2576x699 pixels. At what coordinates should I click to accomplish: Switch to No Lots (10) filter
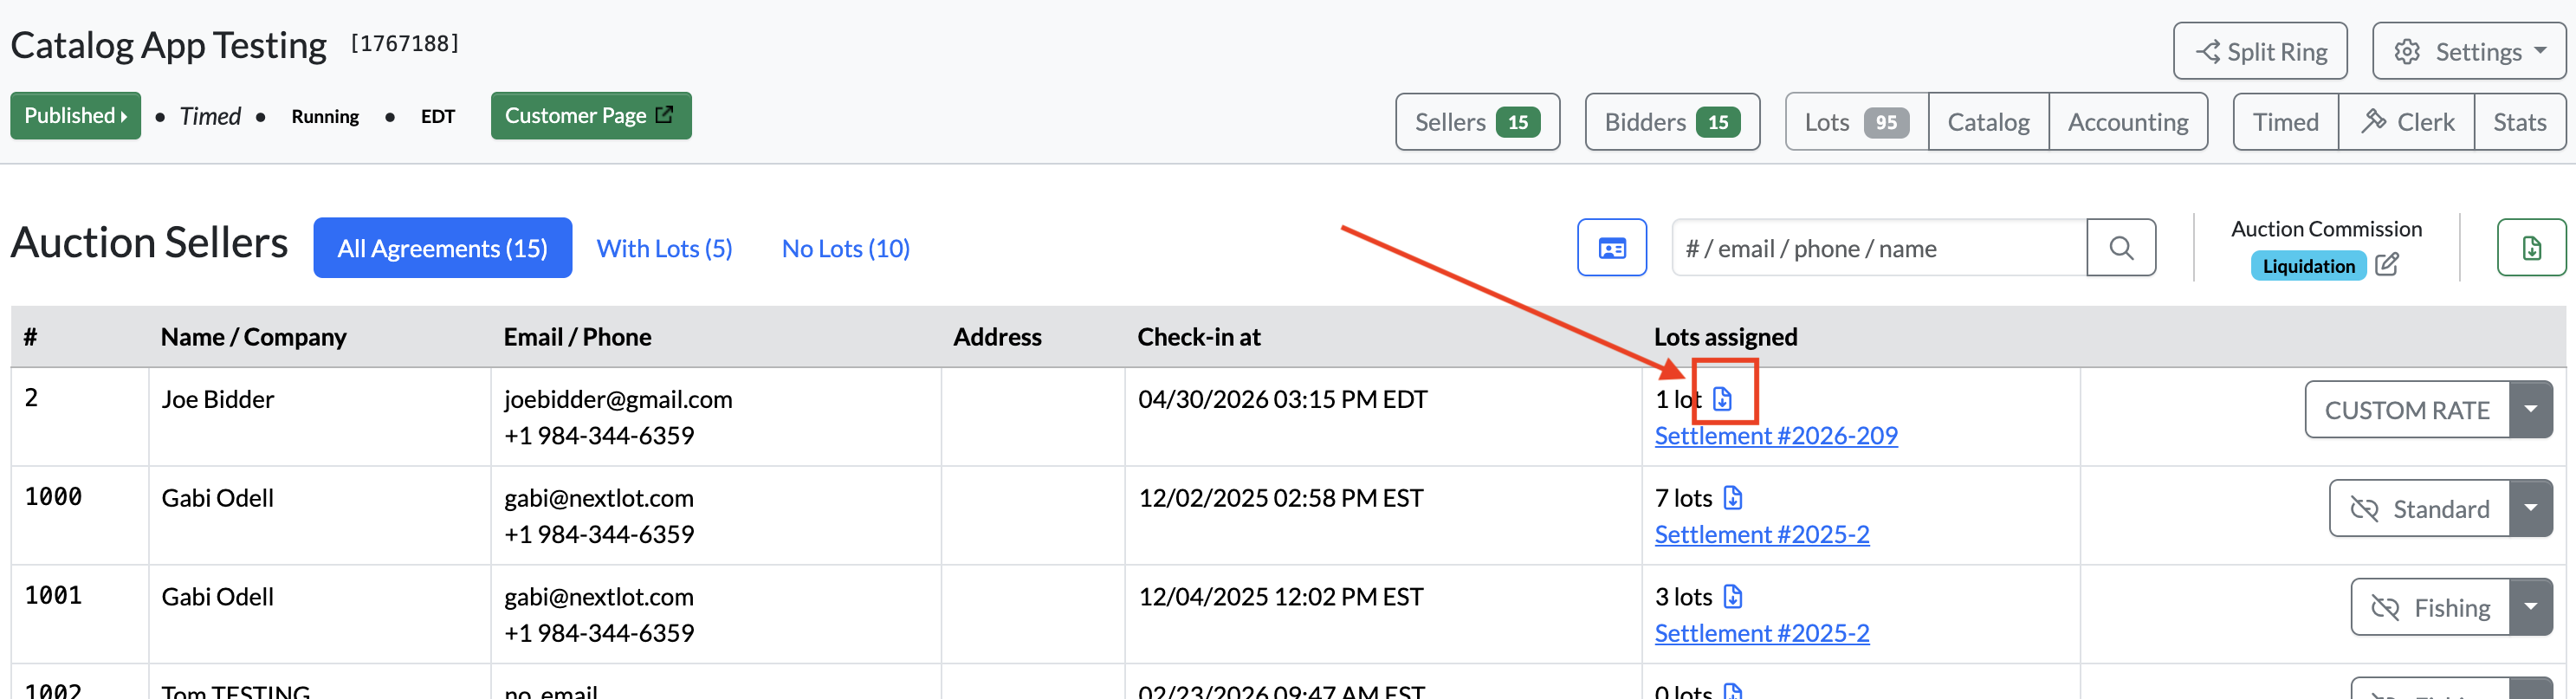(846, 248)
